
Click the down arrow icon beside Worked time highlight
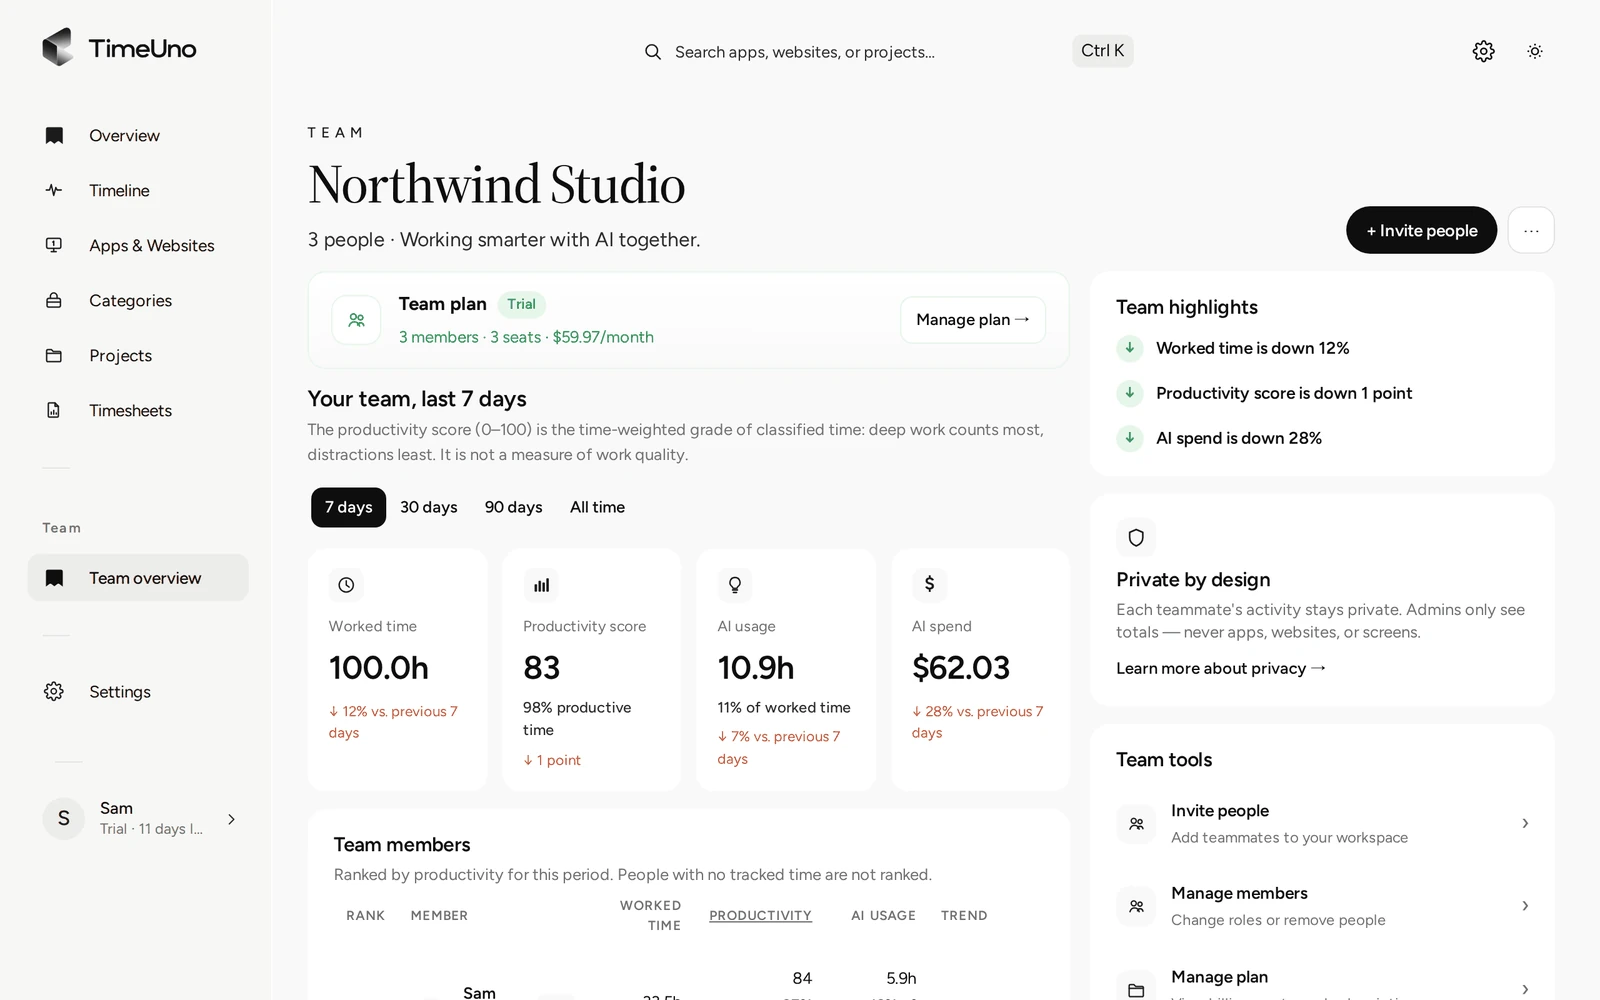[x=1130, y=348]
